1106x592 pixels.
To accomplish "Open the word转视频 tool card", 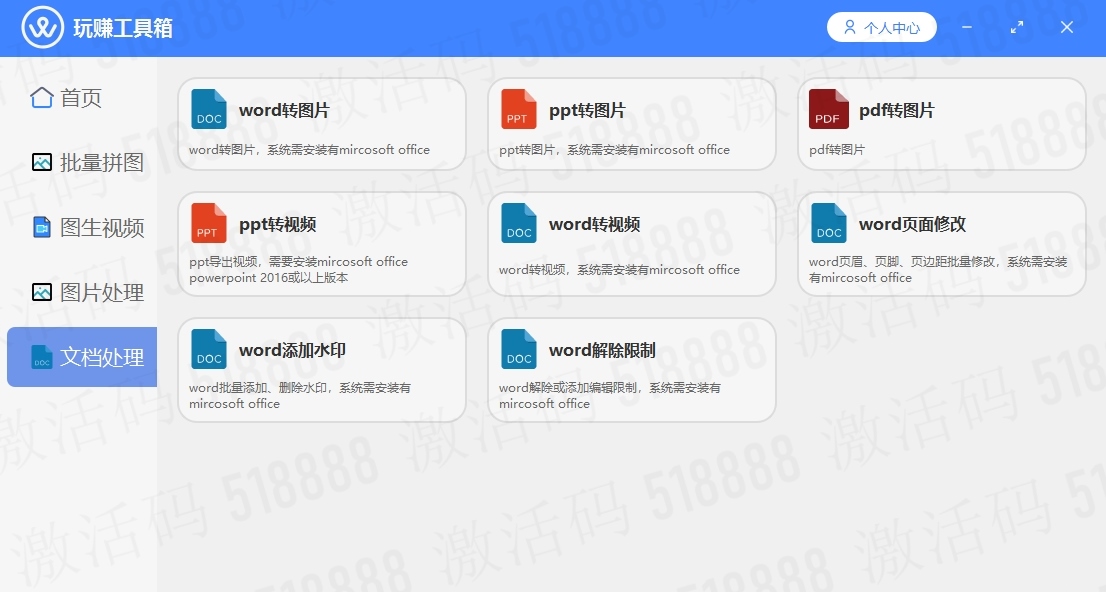I will [631, 244].
